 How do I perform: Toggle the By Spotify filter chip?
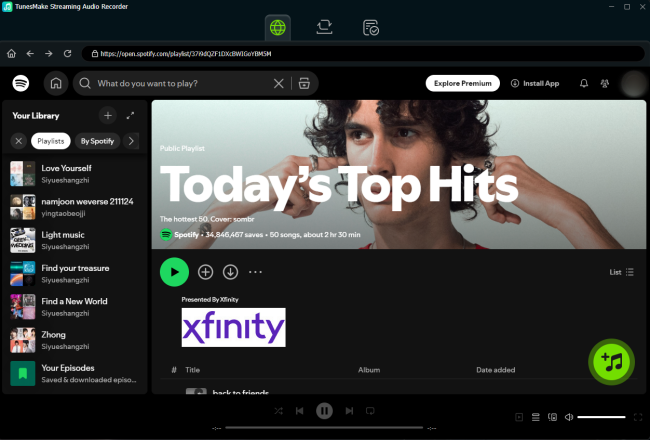pos(97,141)
